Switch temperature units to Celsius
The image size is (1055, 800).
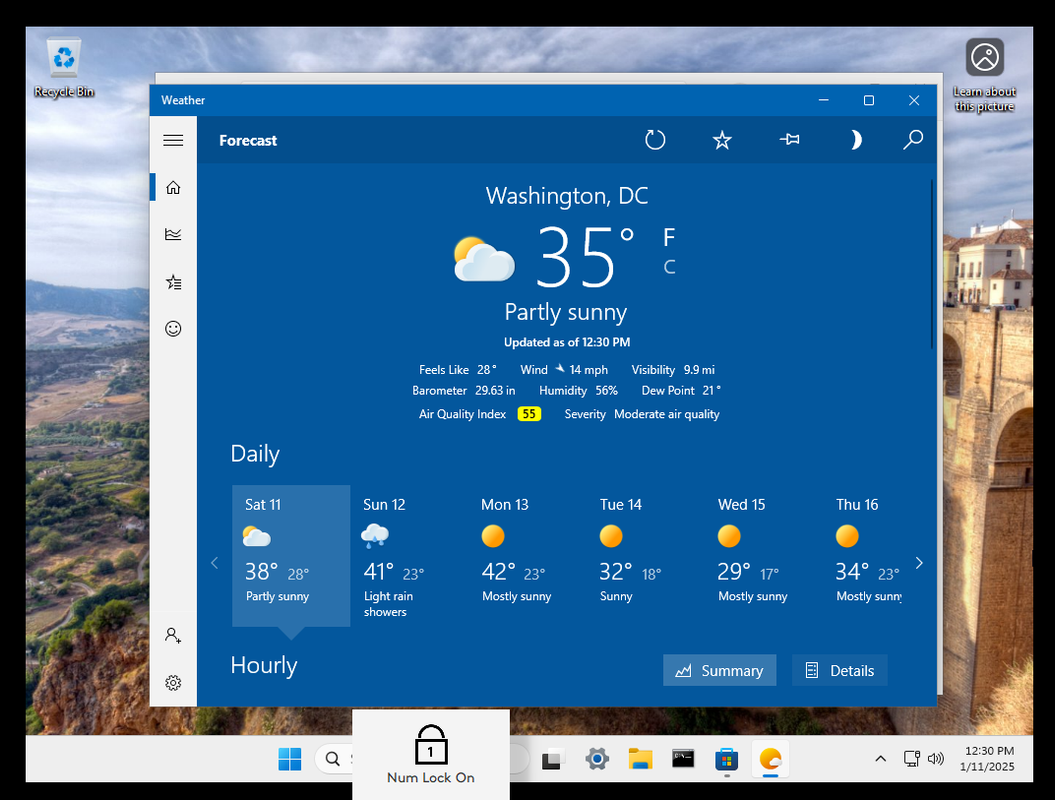pyautogui.click(x=669, y=267)
